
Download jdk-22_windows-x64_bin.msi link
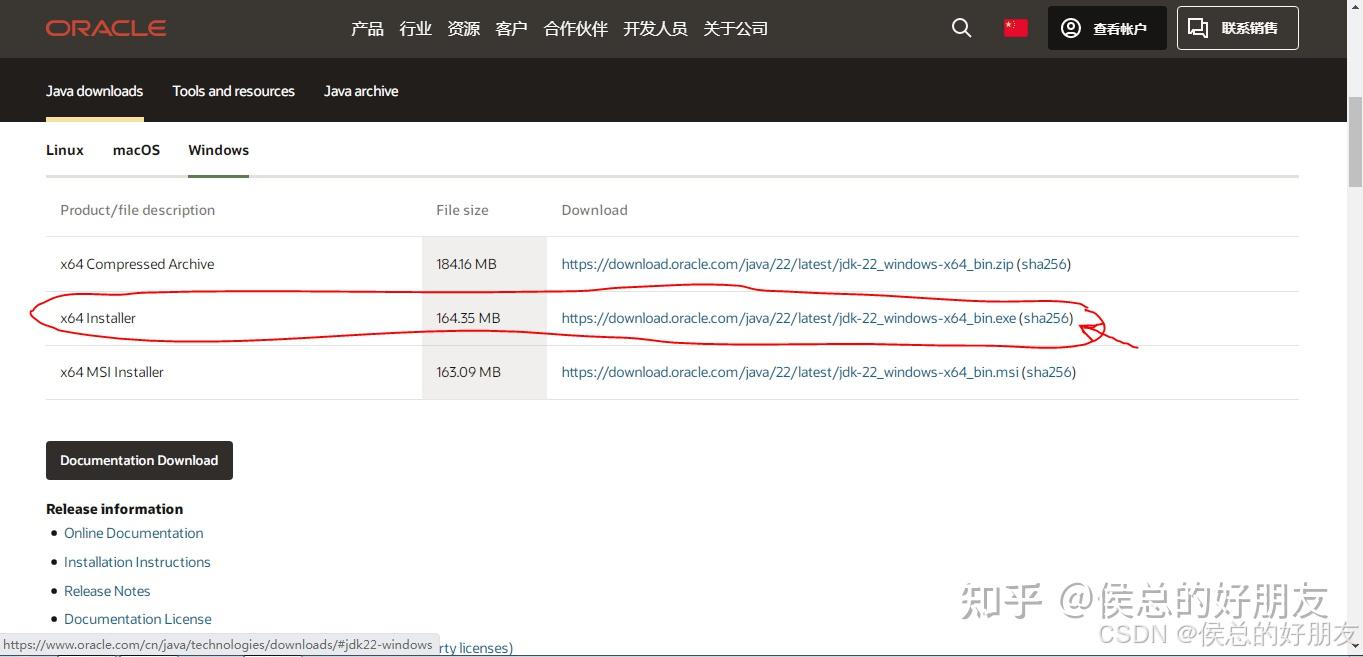point(790,372)
